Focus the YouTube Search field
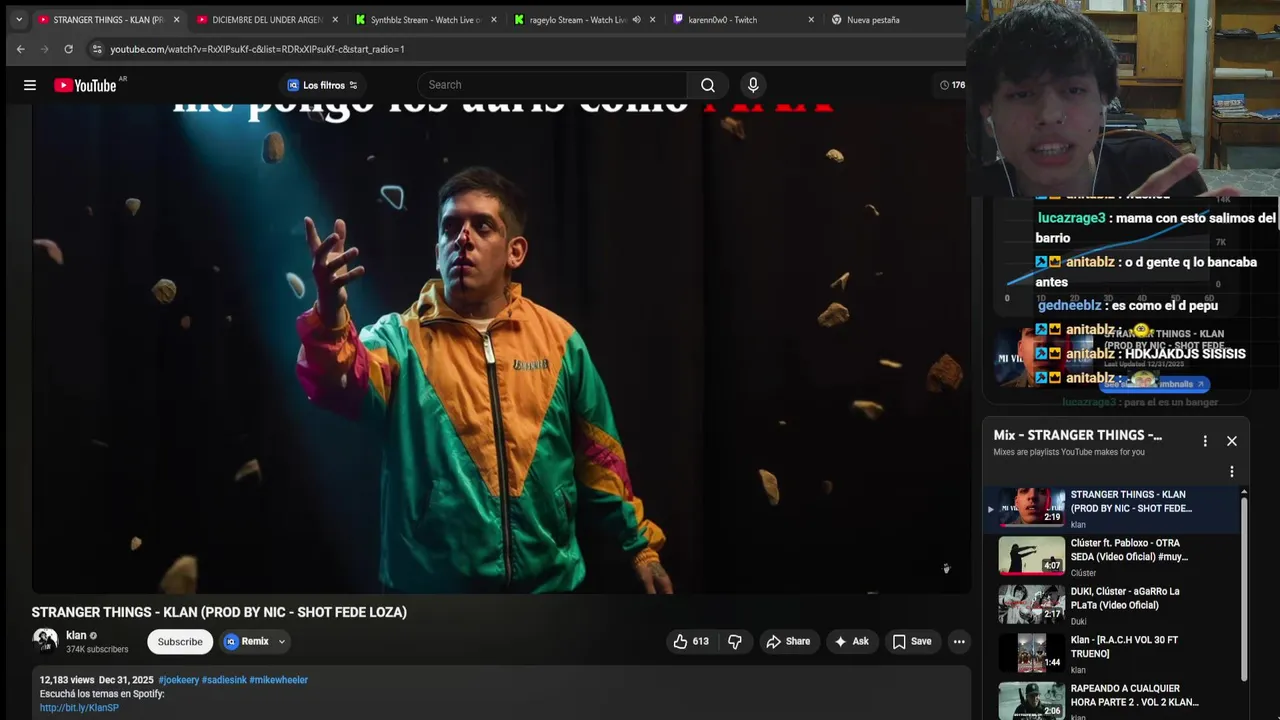This screenshot has height=720, width=1280. click(x=553, y=85)
